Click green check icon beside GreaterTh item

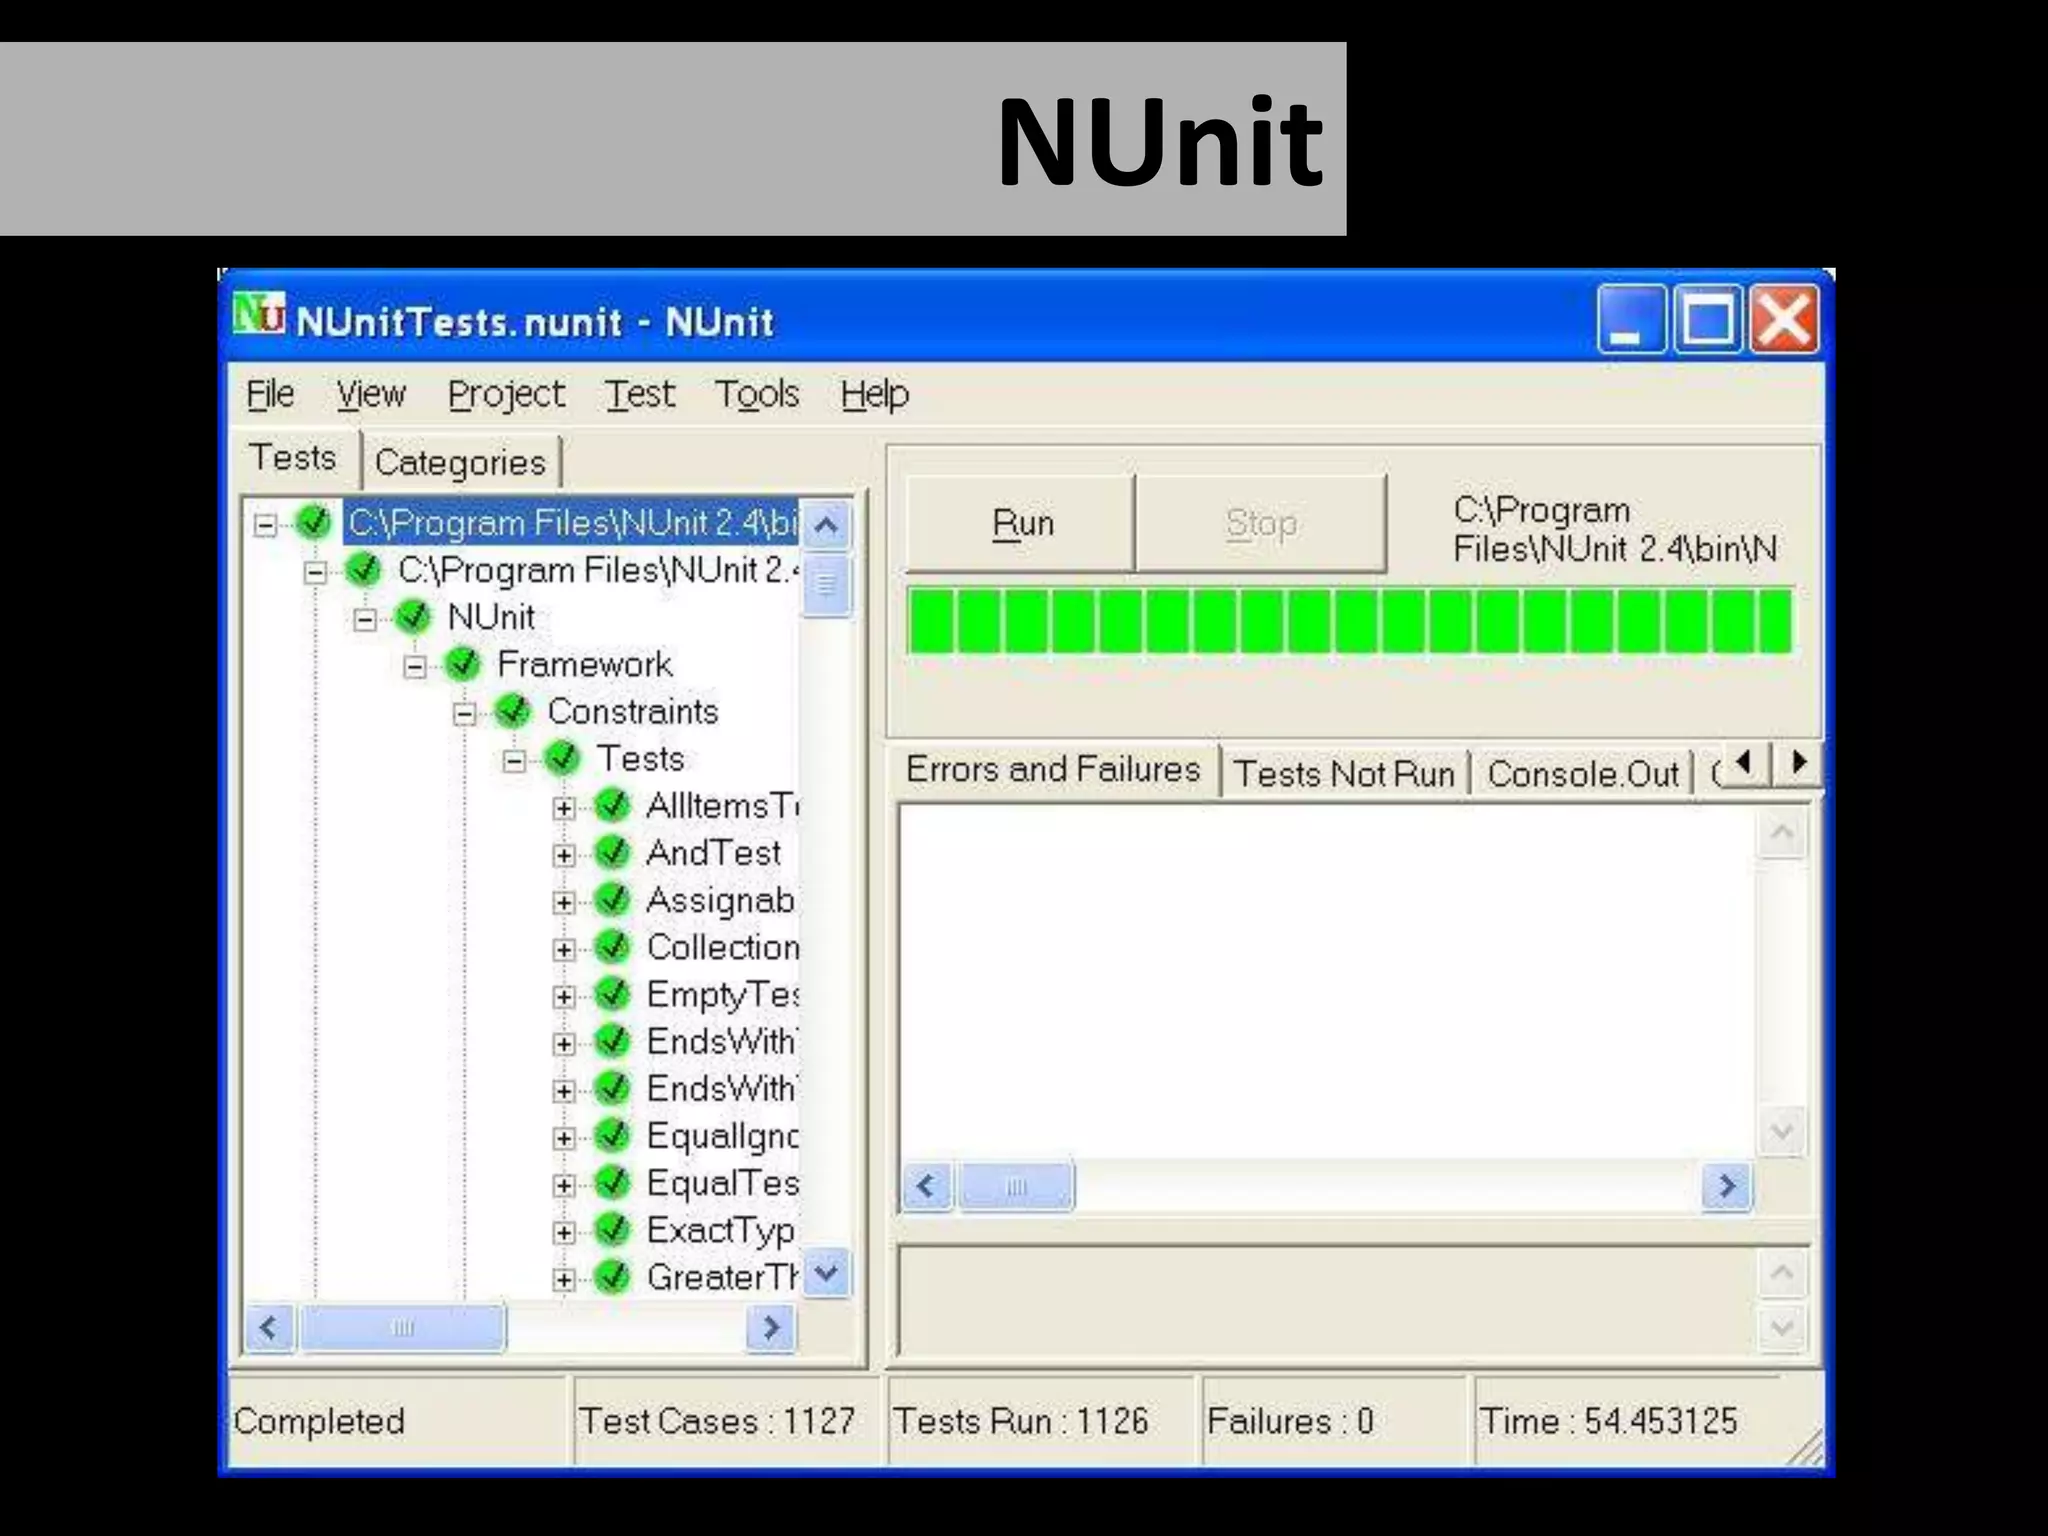point(611,1277)
